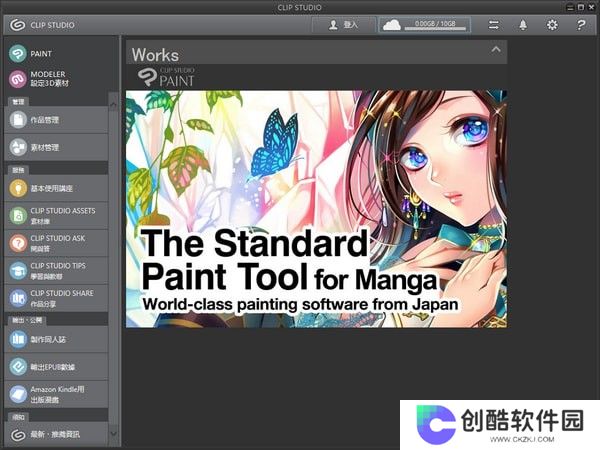Open CLIP STUDIO ASK Q&A
The image size is (600, 450).
click(56, 243)
